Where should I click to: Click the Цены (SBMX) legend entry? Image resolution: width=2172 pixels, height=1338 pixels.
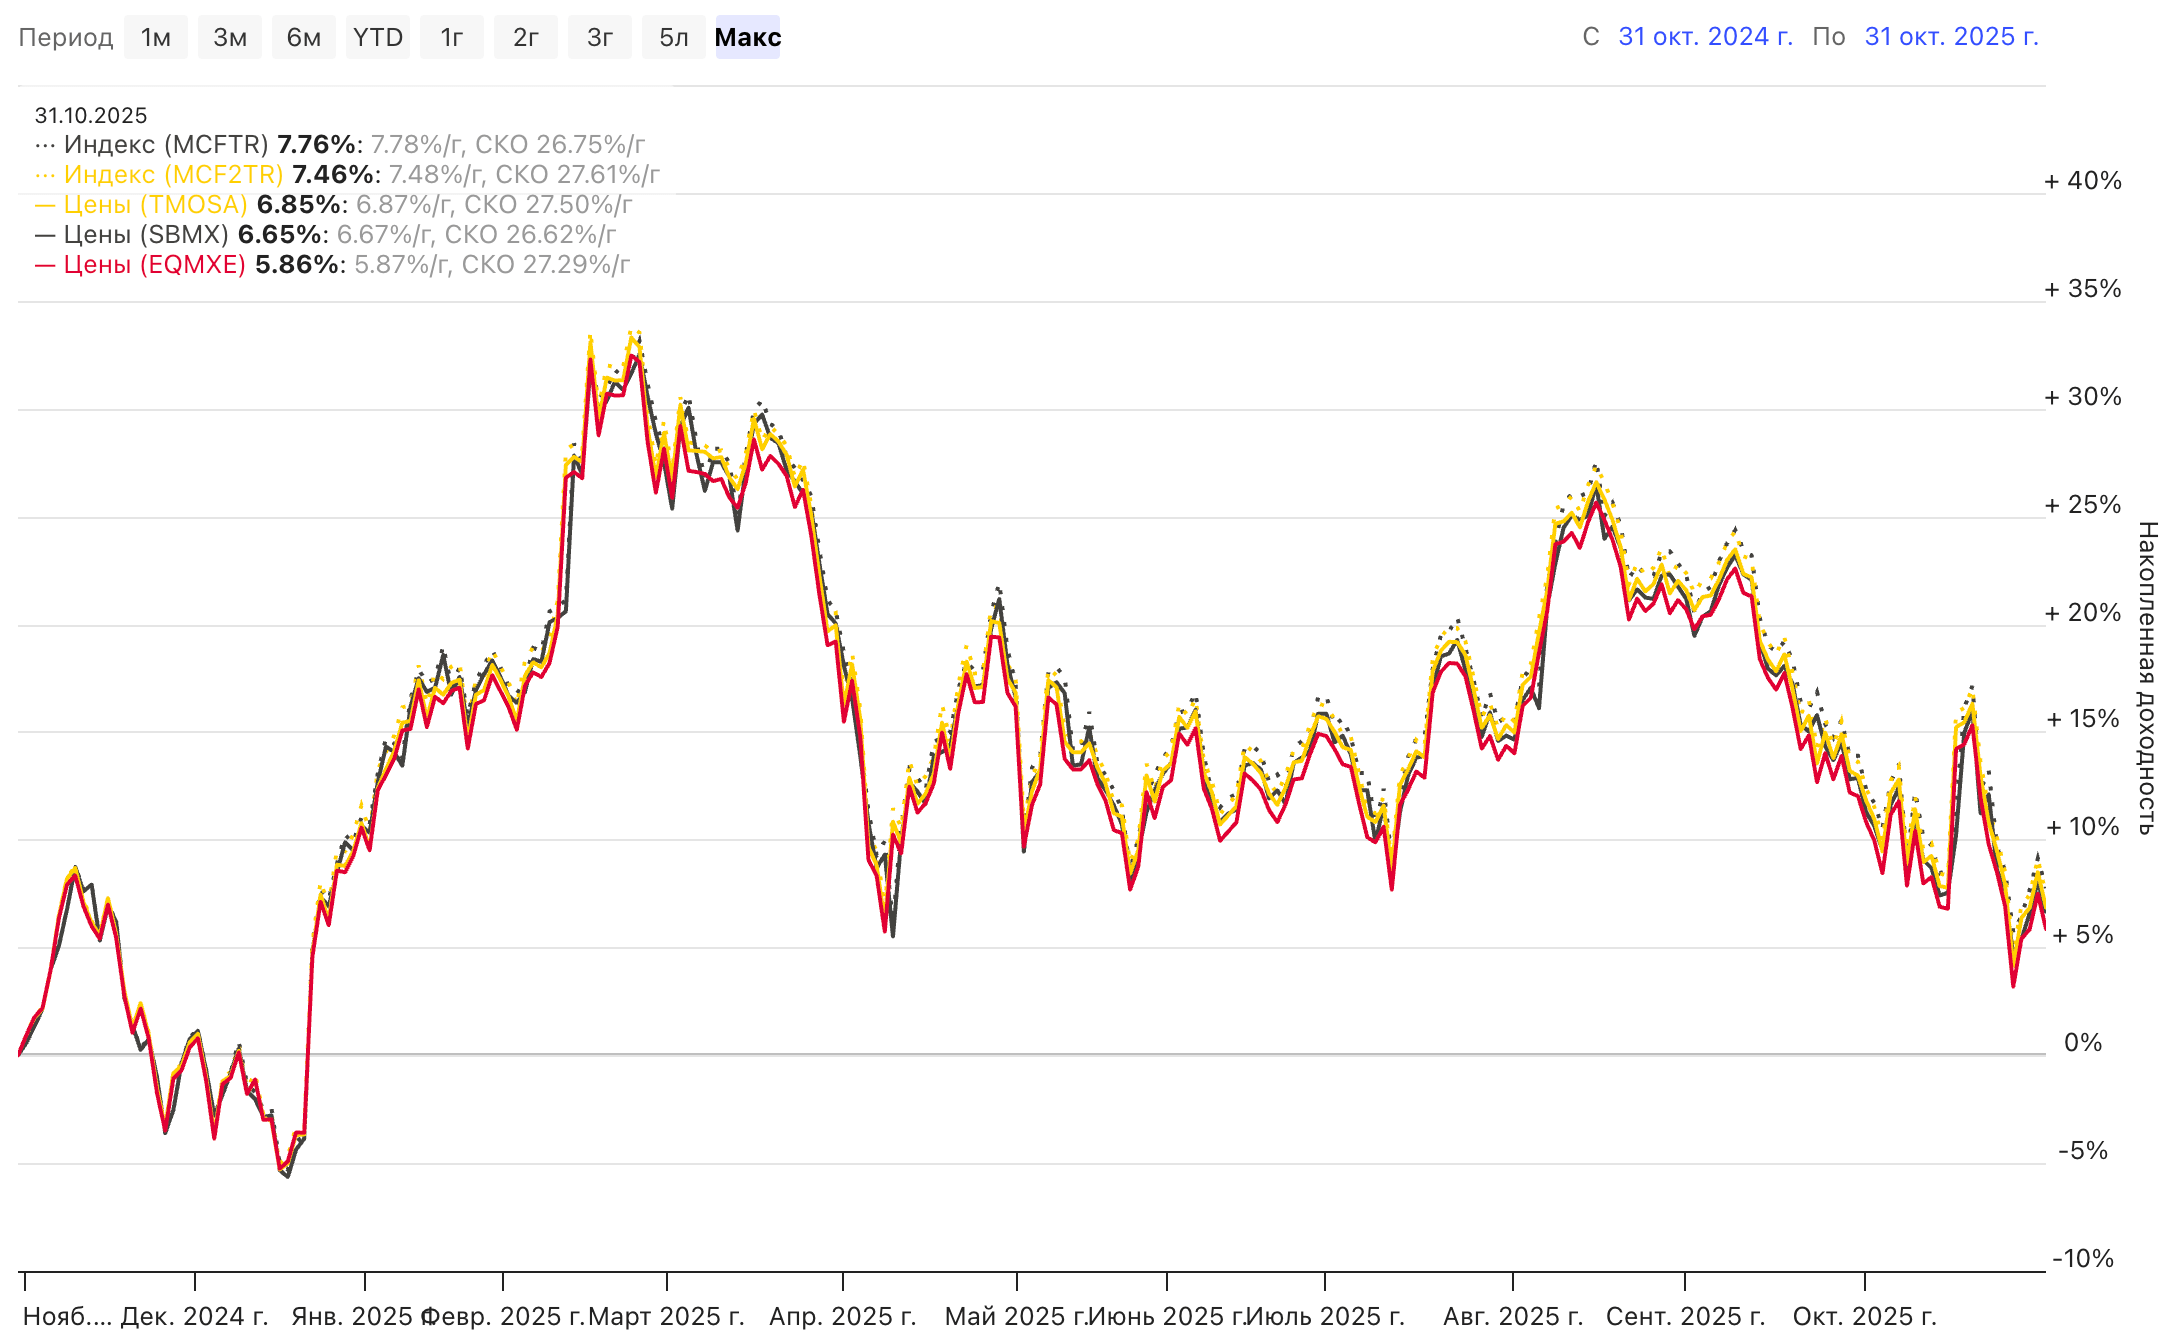(x=146, y=235)
